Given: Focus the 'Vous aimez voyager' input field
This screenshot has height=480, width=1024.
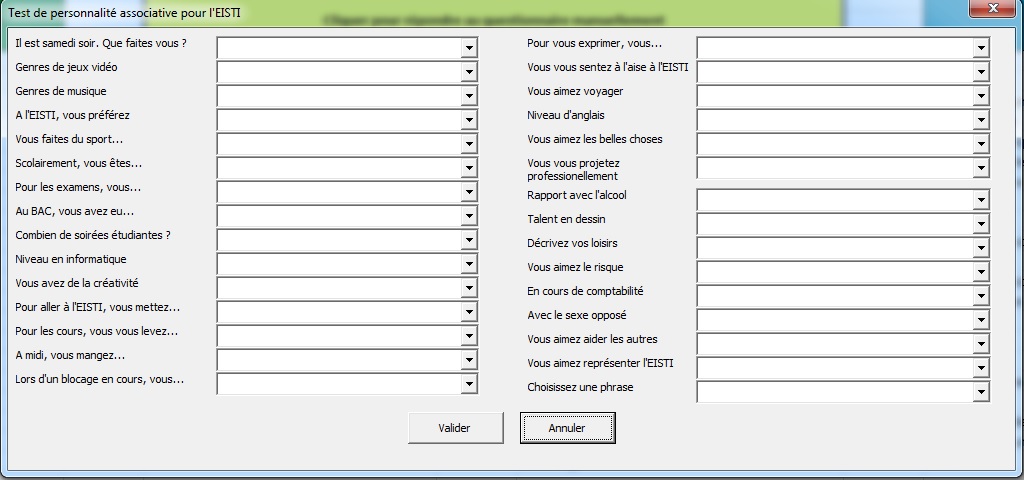Looking at the screenshot, I should click(834, 96).
